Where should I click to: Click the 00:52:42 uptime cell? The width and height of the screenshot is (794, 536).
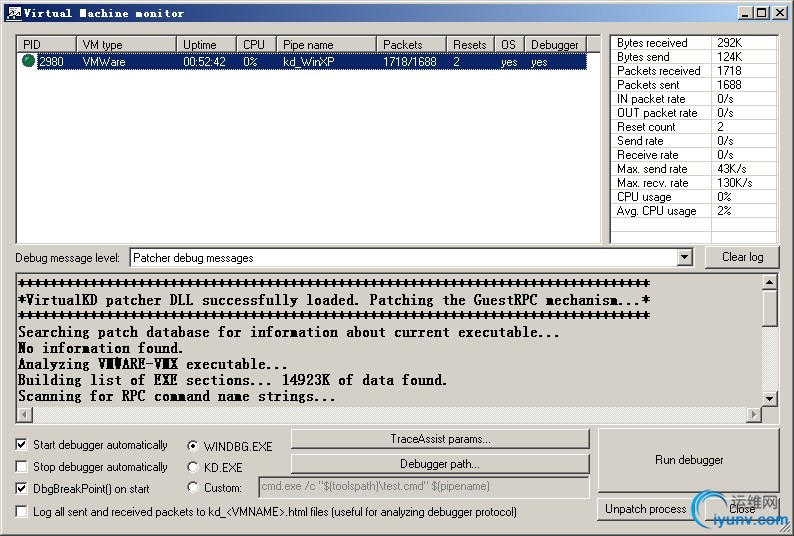(204, 62)
